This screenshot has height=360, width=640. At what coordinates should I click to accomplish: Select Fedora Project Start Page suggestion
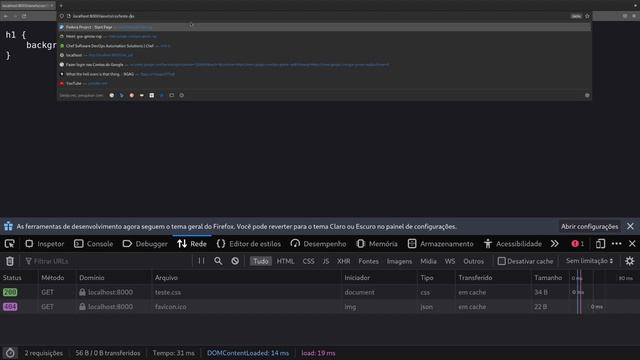coord(324,27)
